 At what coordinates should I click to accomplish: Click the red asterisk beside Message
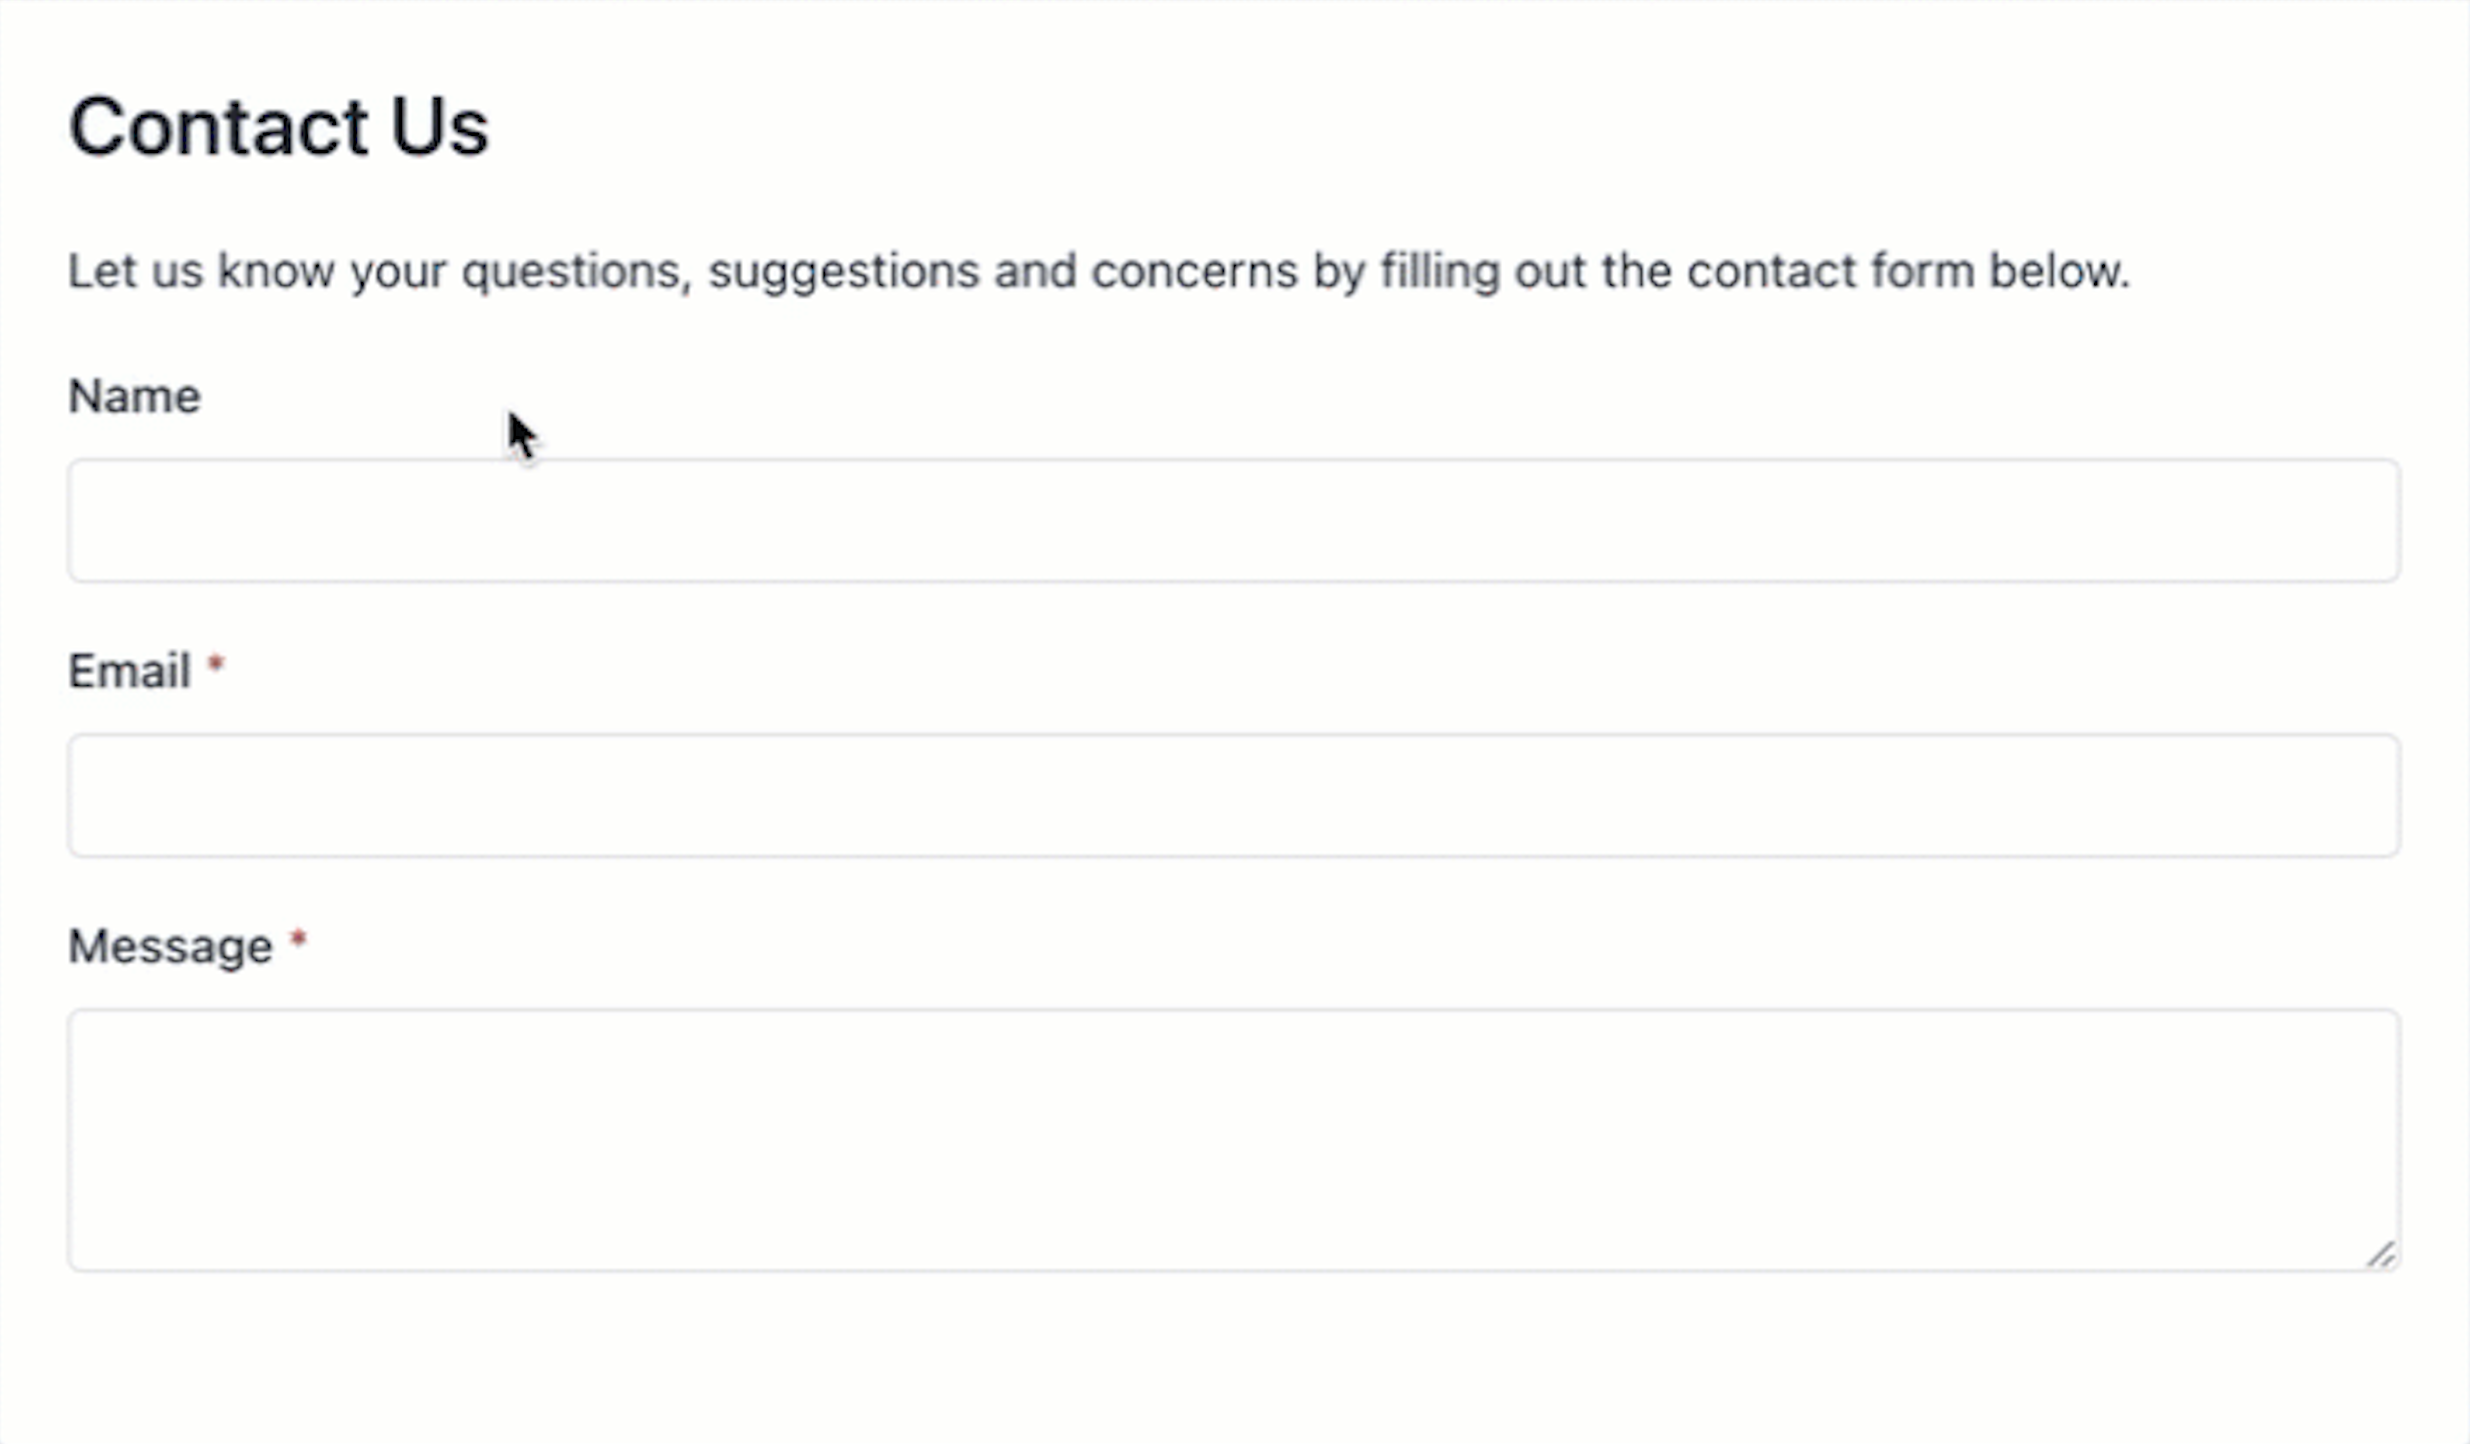[300, 938]
